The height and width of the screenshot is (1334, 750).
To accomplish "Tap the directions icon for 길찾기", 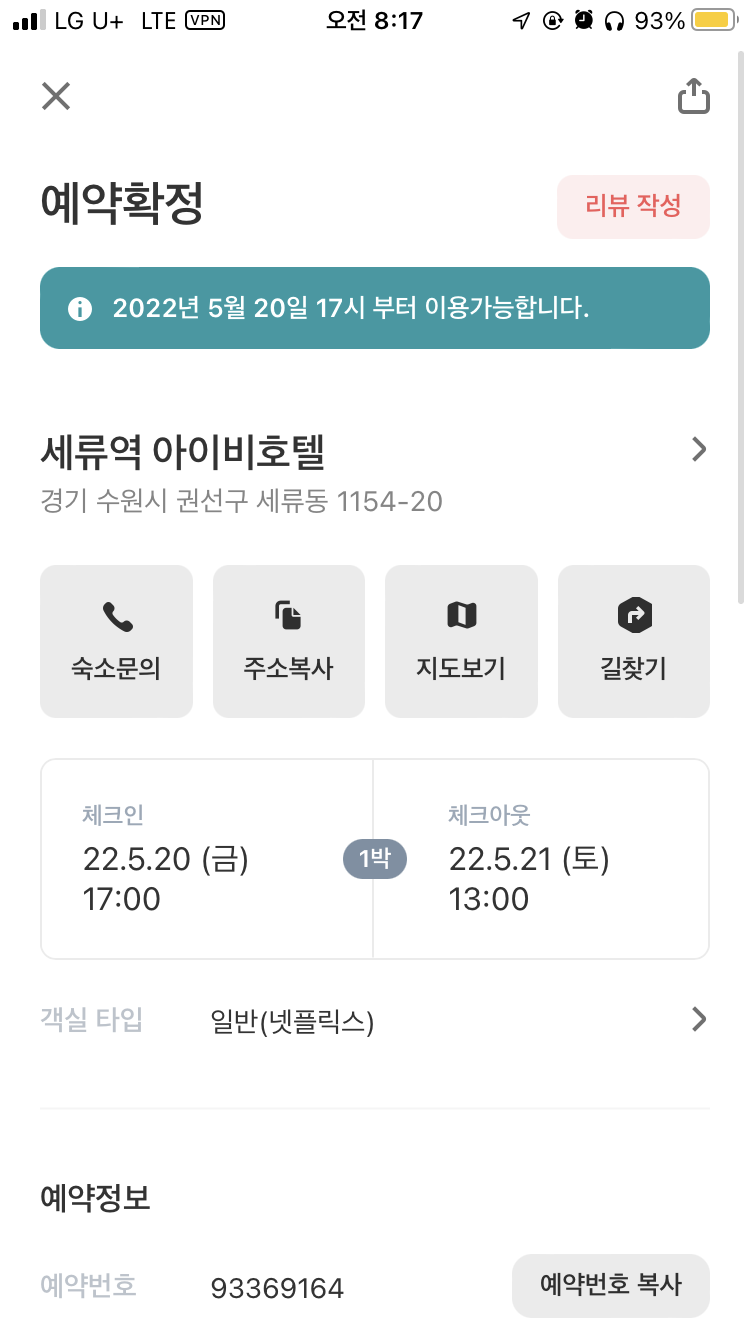I will [x=634, y=616].
